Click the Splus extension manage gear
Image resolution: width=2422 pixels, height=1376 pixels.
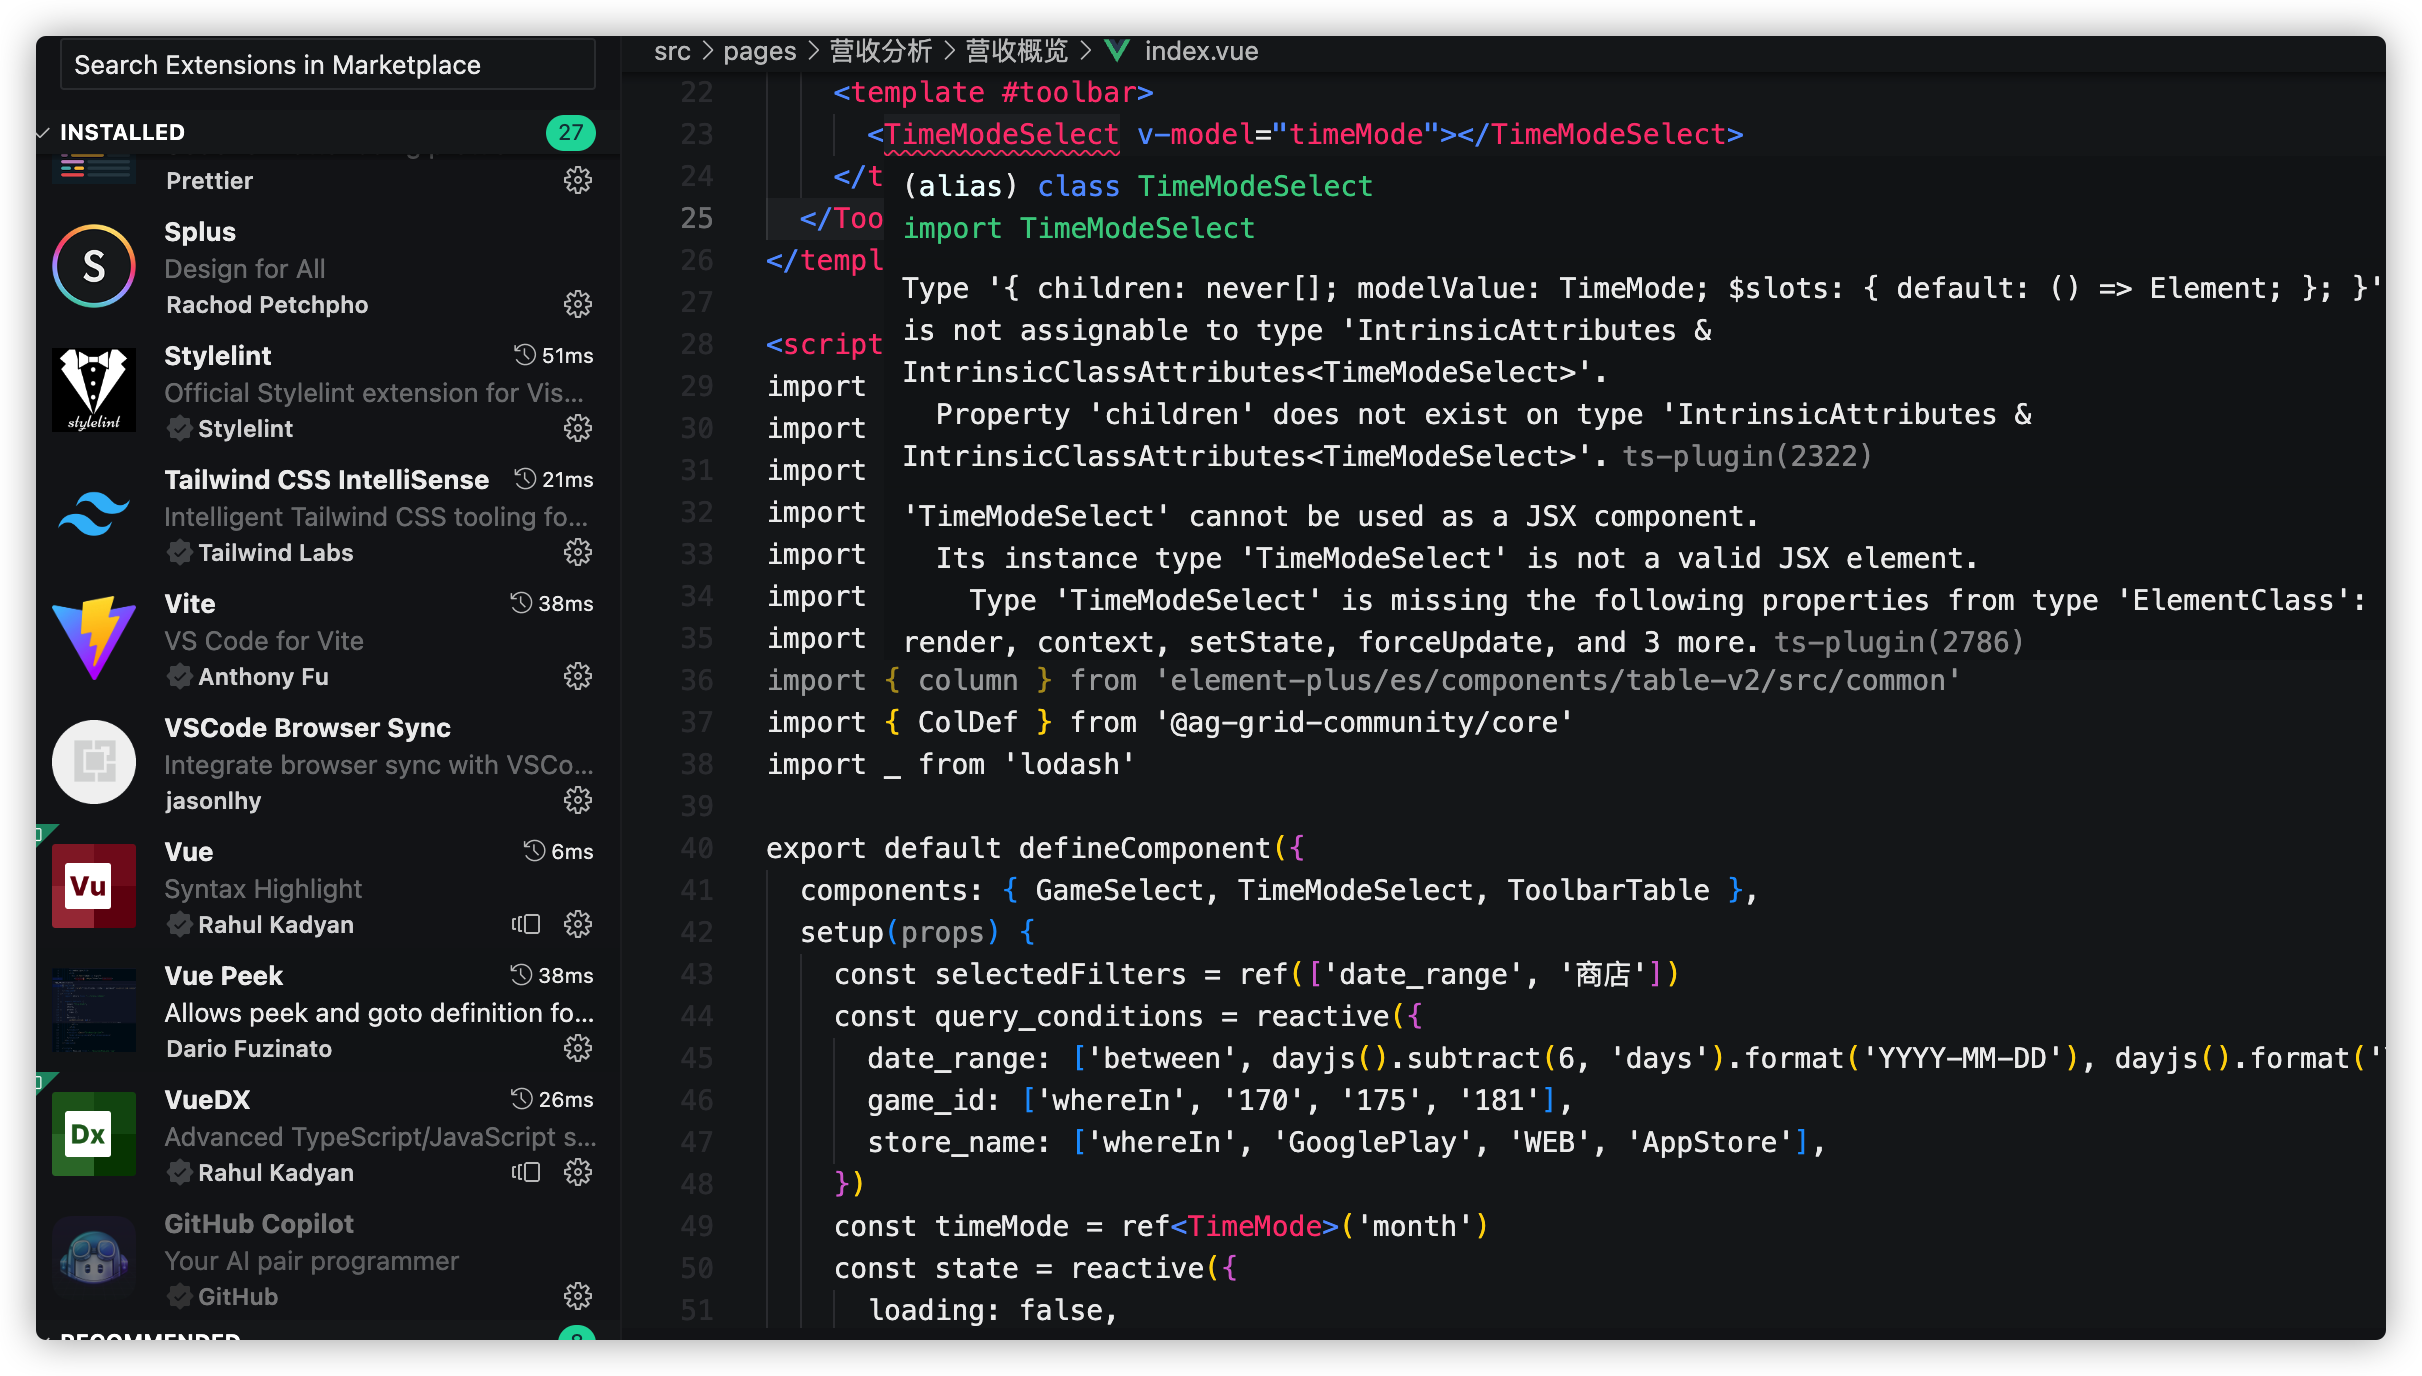(x=578, y=304)
